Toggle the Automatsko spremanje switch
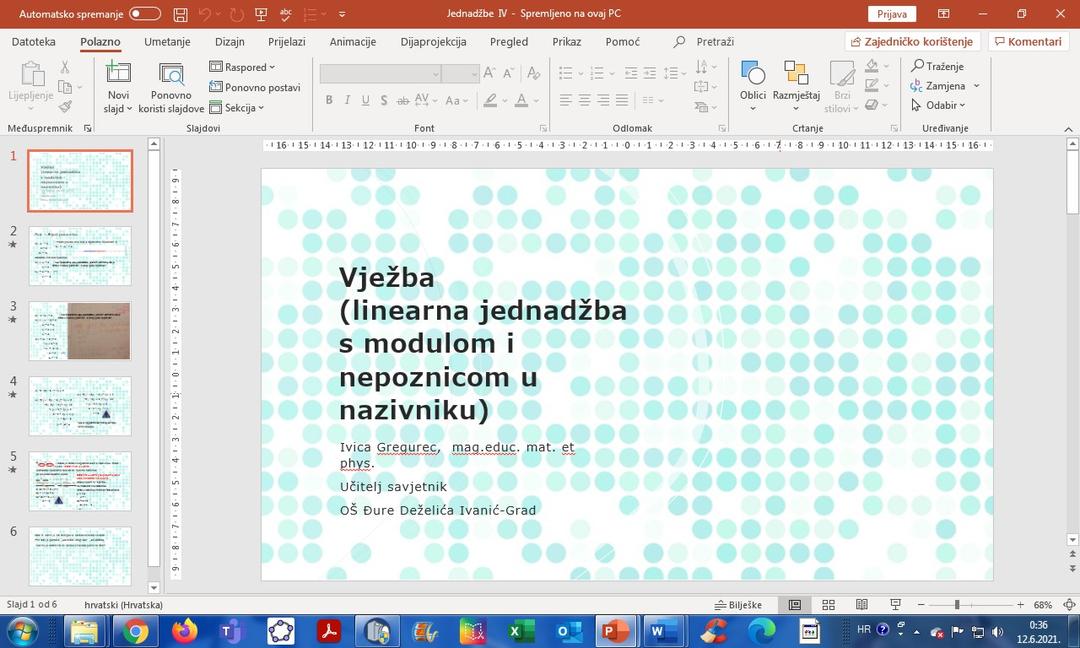1080x648 pixels. pos(145,14)
